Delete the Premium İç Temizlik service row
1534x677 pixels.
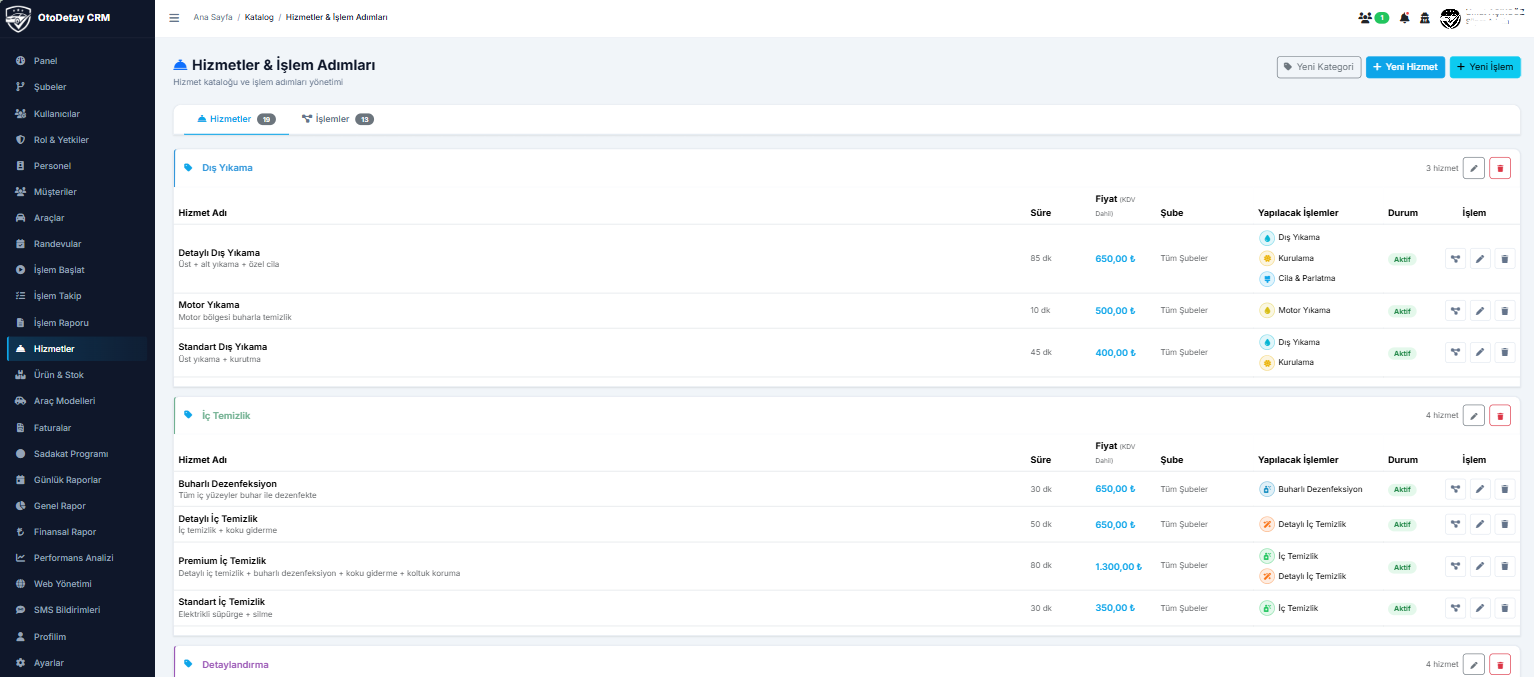(x=1505, y=567)
